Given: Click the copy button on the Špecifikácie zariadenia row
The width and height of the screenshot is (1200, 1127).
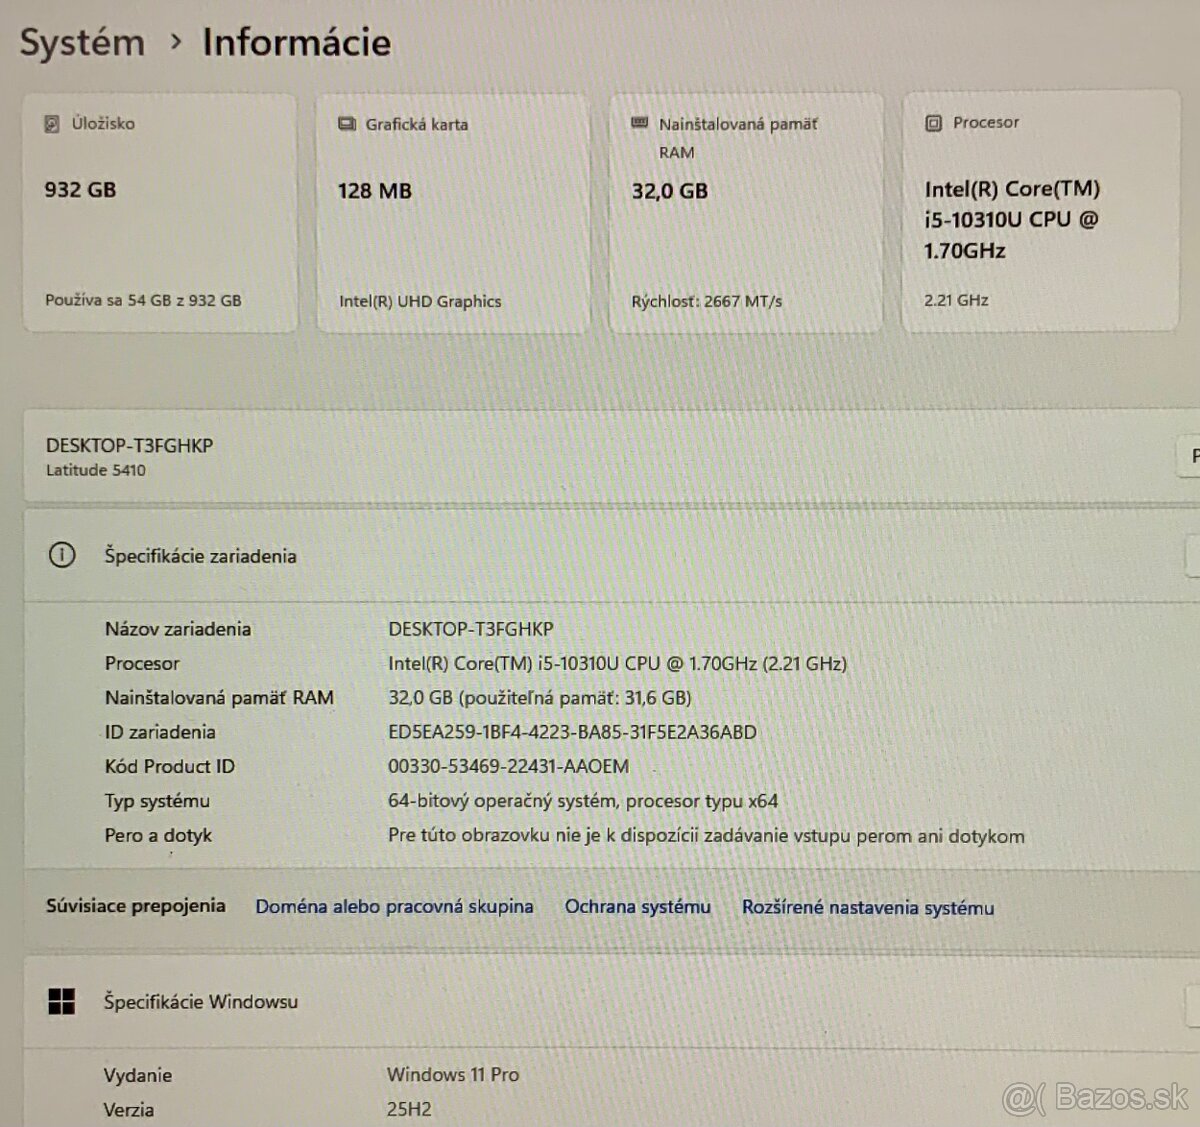Looking at the screenshot, I should tap(1191, 557).
